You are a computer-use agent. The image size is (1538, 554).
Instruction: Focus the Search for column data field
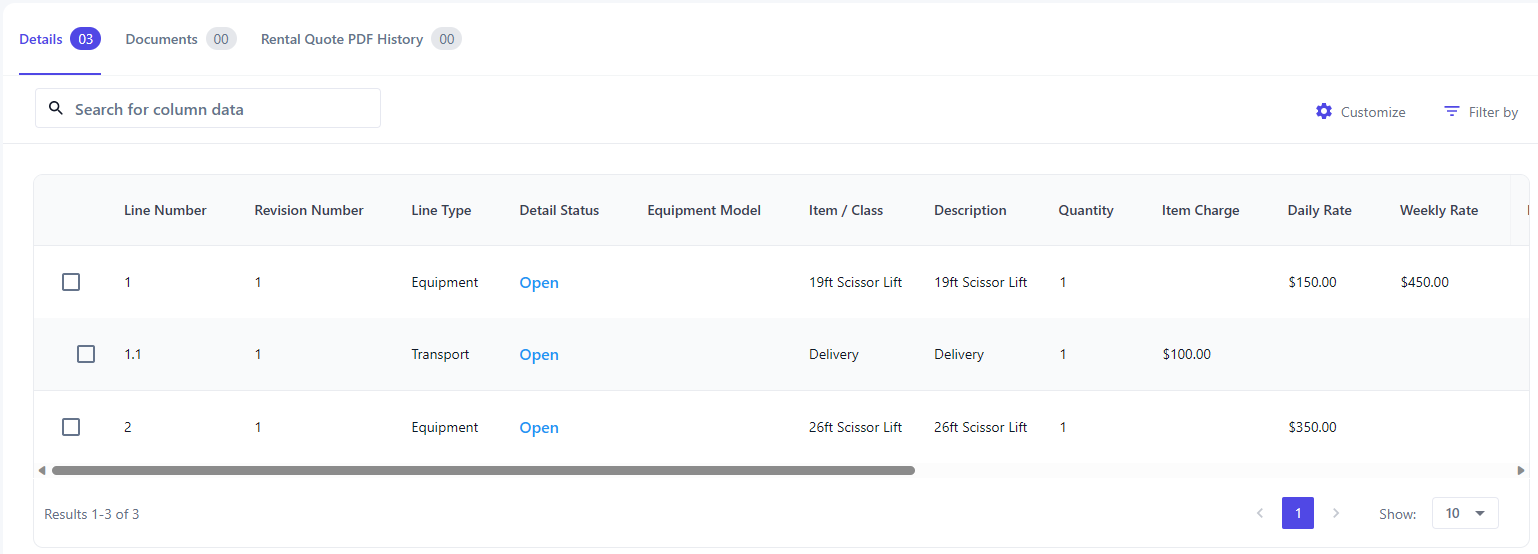220,109
